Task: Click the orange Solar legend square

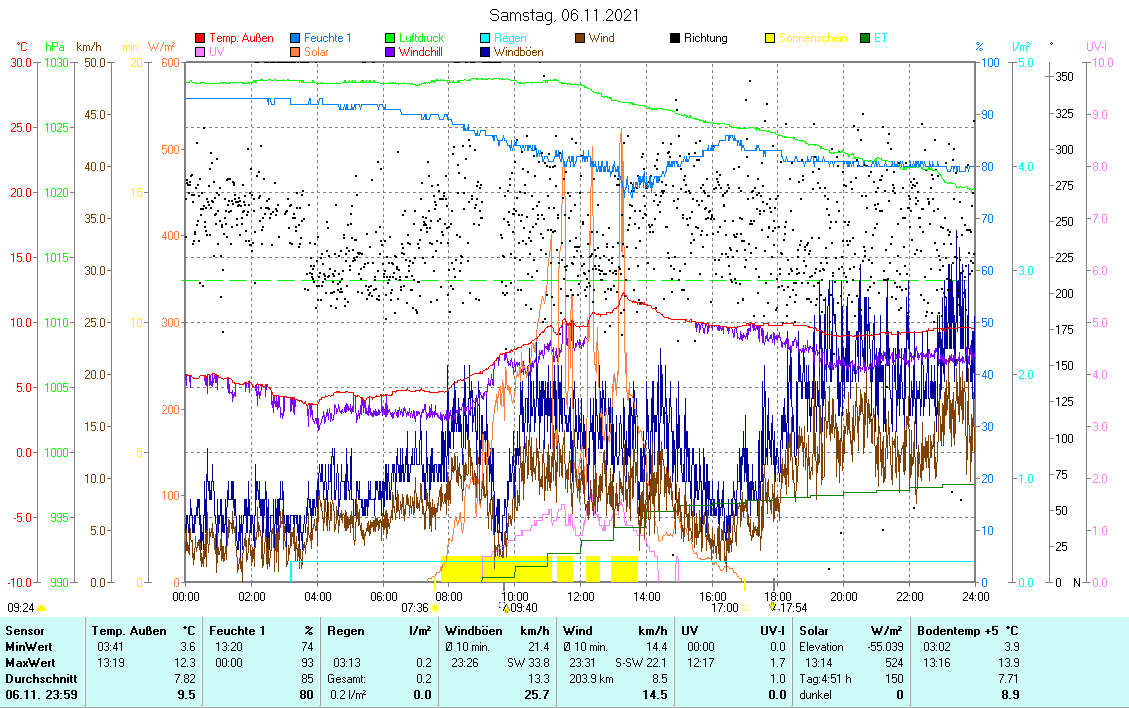Action: tap(295, 51)
